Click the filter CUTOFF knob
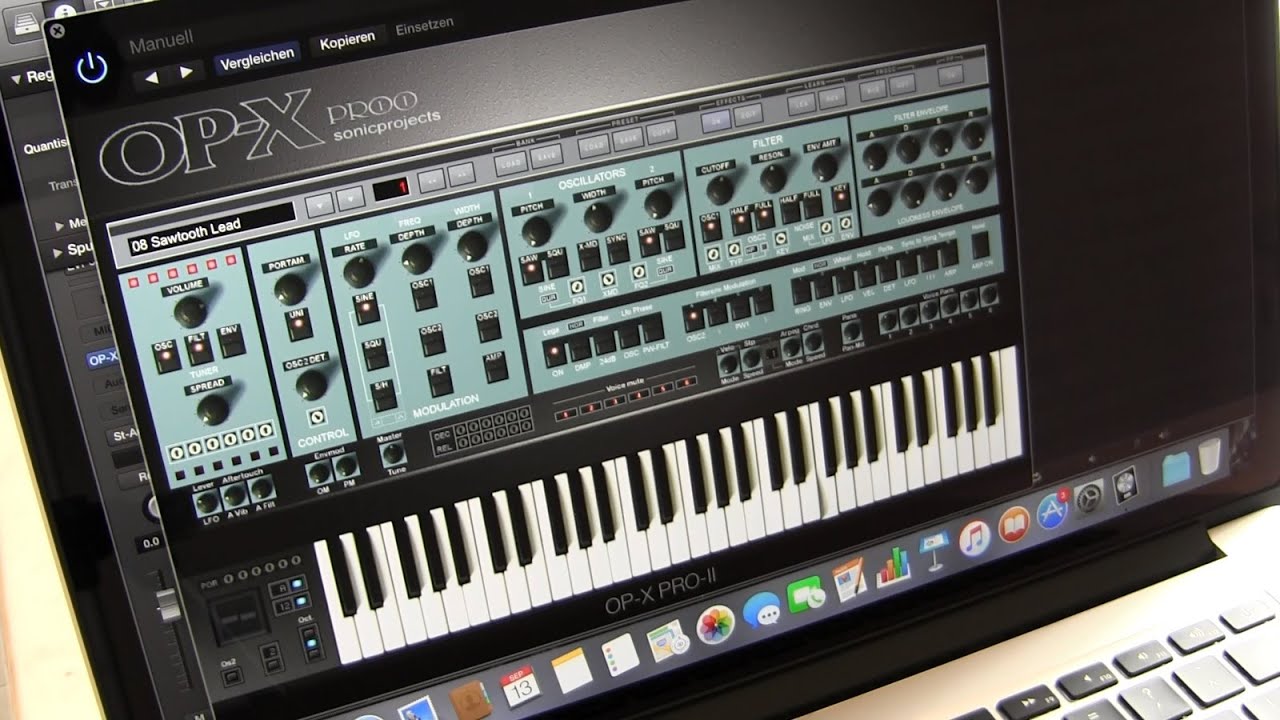 tap(720, 190)
